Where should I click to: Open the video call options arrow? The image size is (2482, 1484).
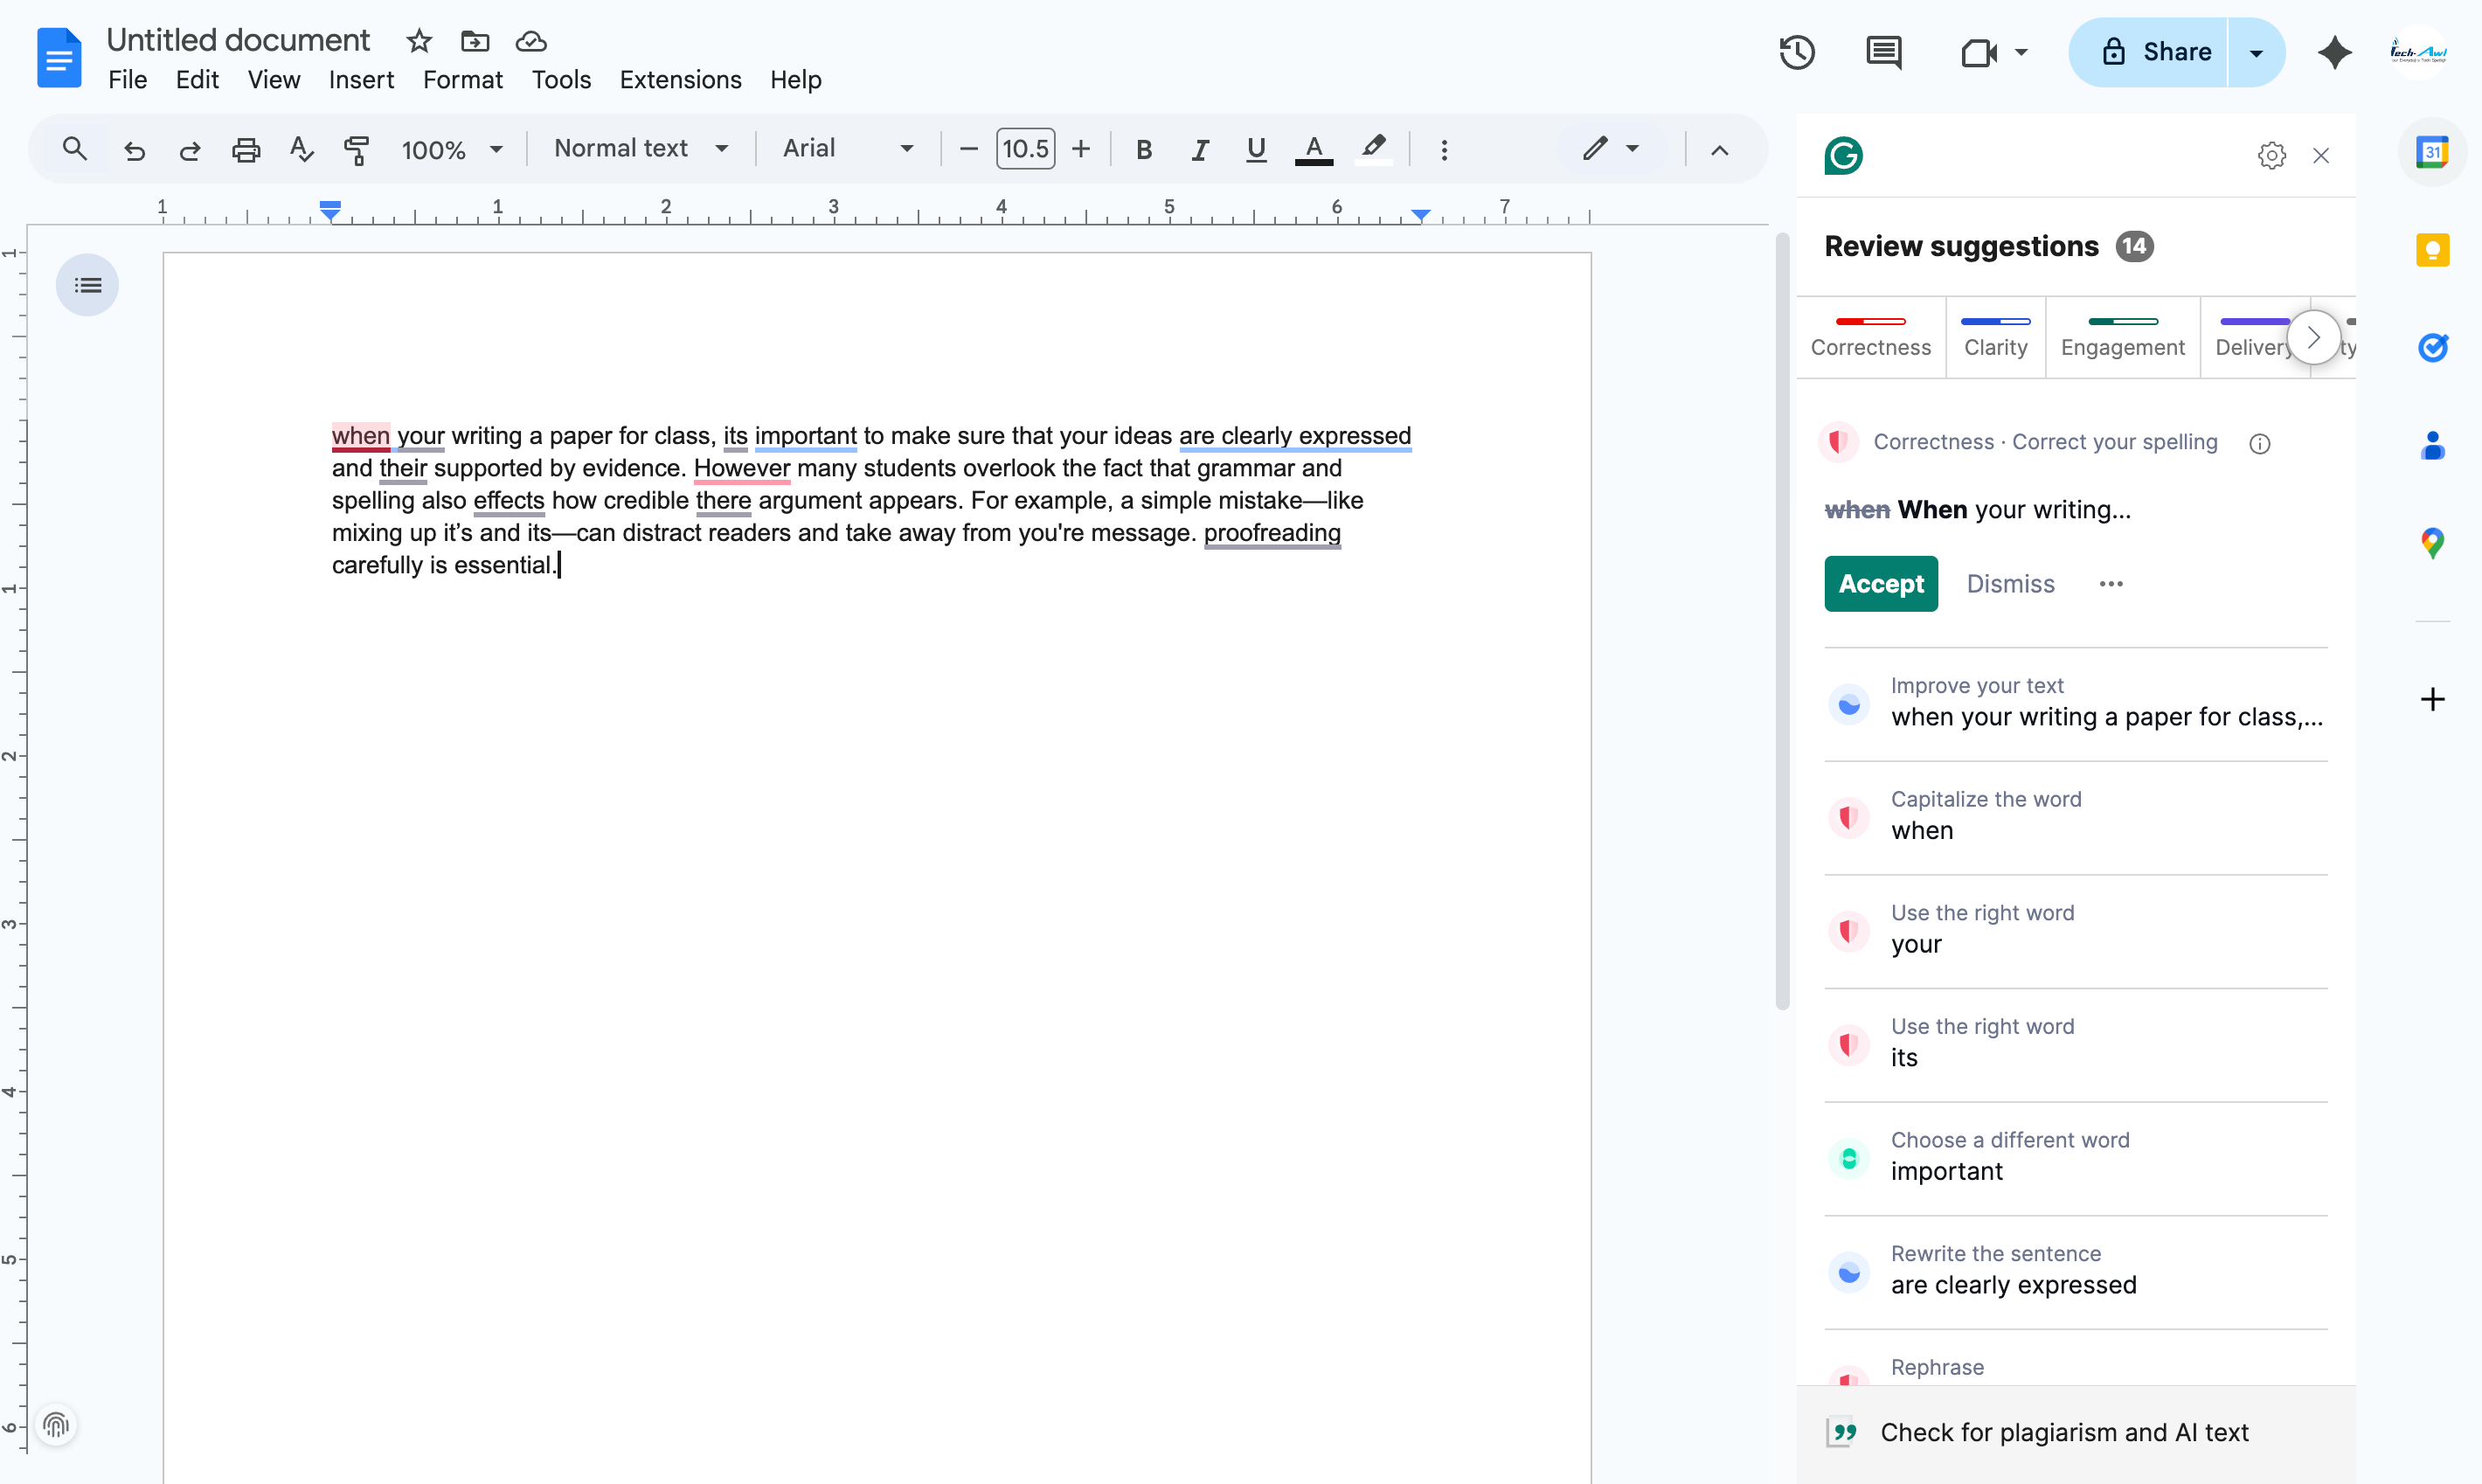(x=2021, y=52)
